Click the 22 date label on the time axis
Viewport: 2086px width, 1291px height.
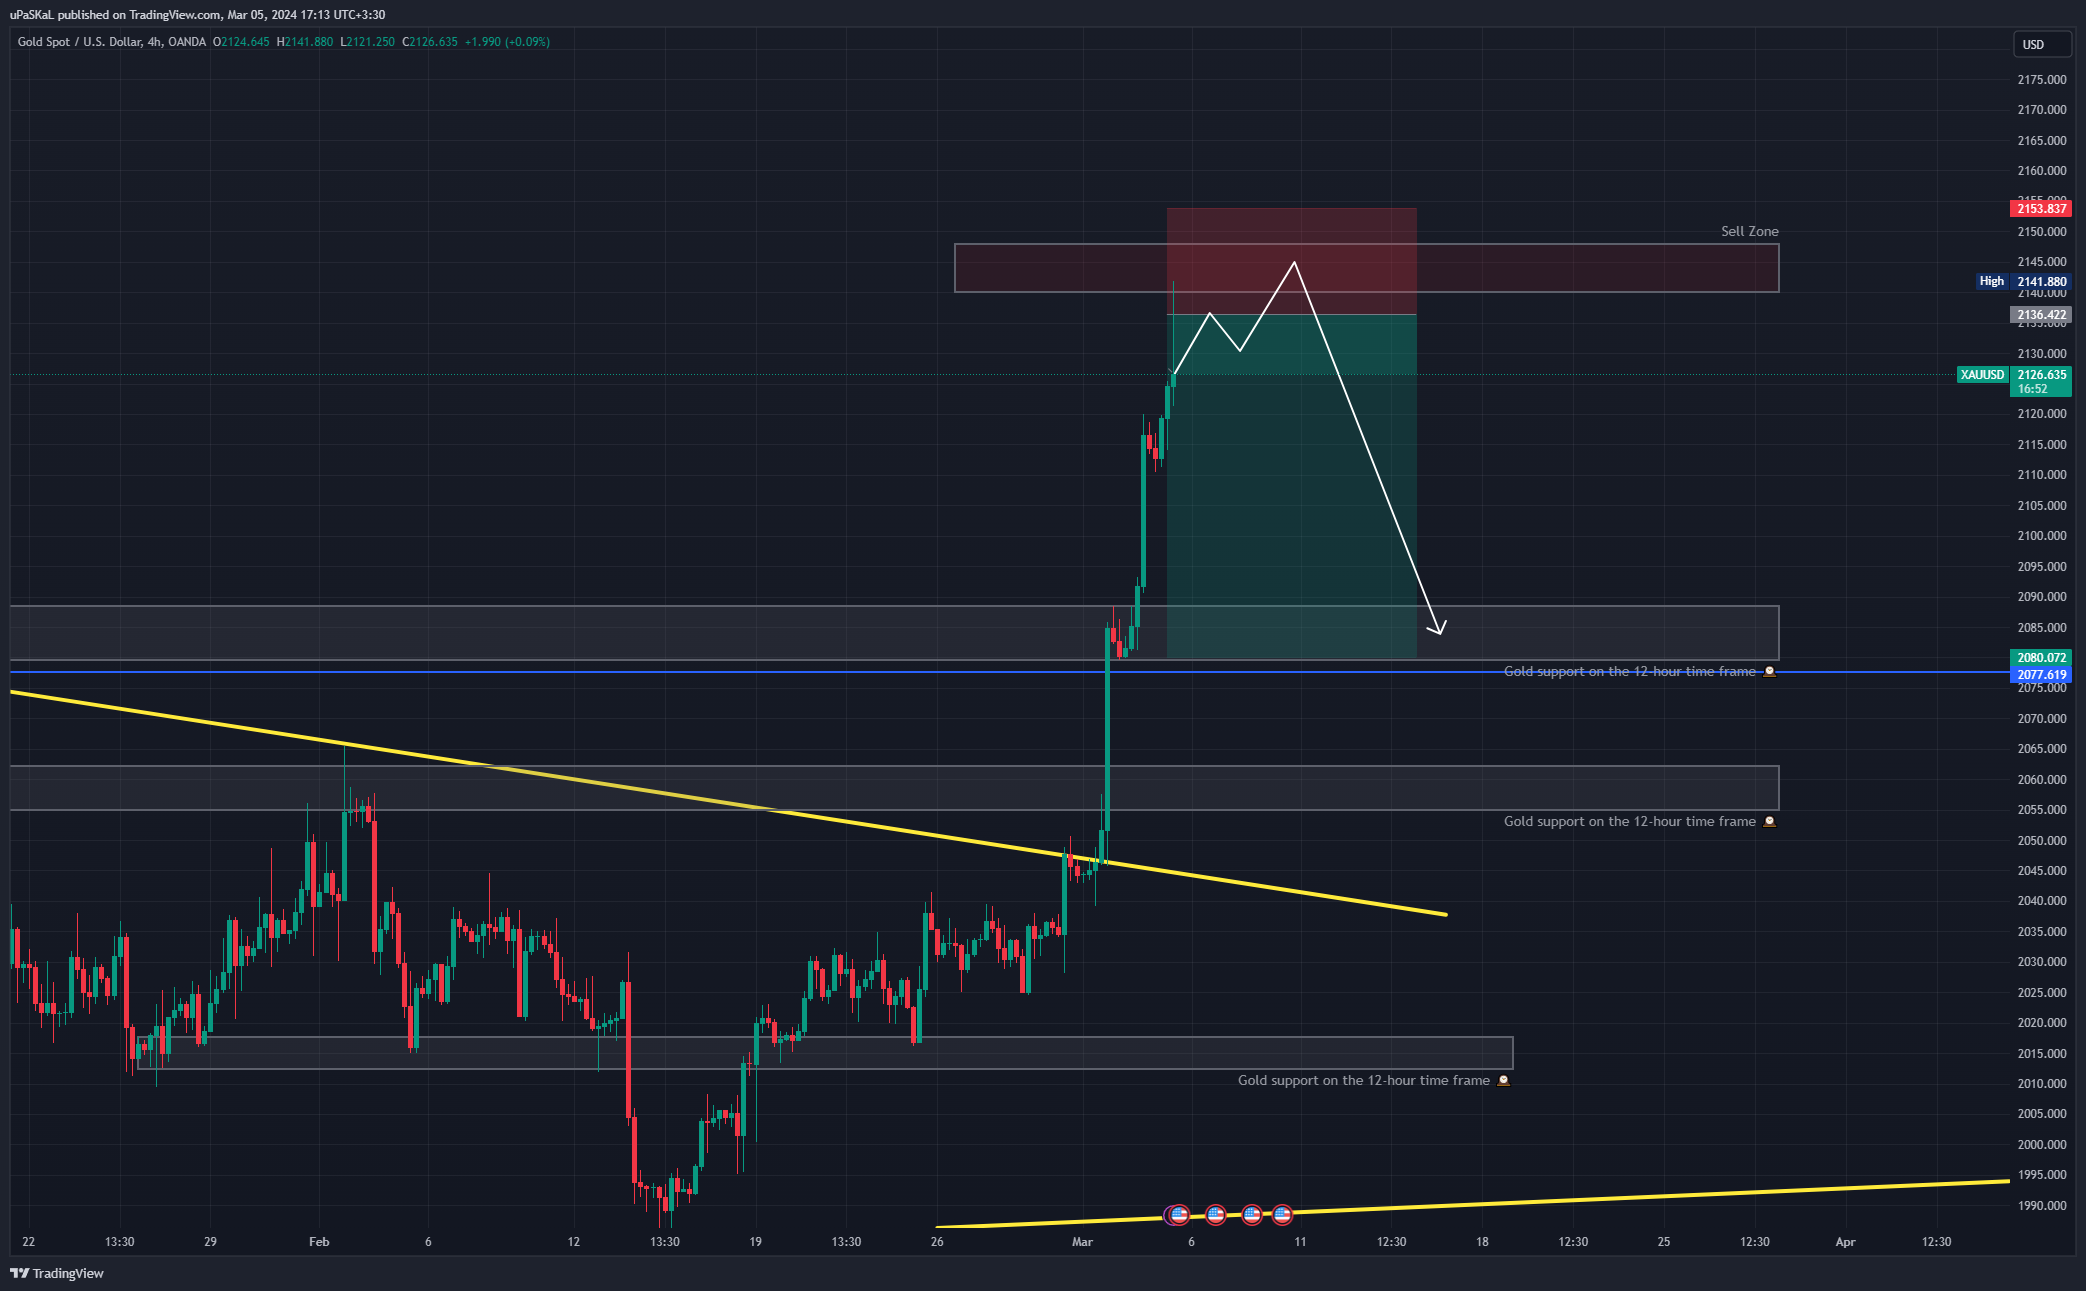click(x=28, y=1242)
